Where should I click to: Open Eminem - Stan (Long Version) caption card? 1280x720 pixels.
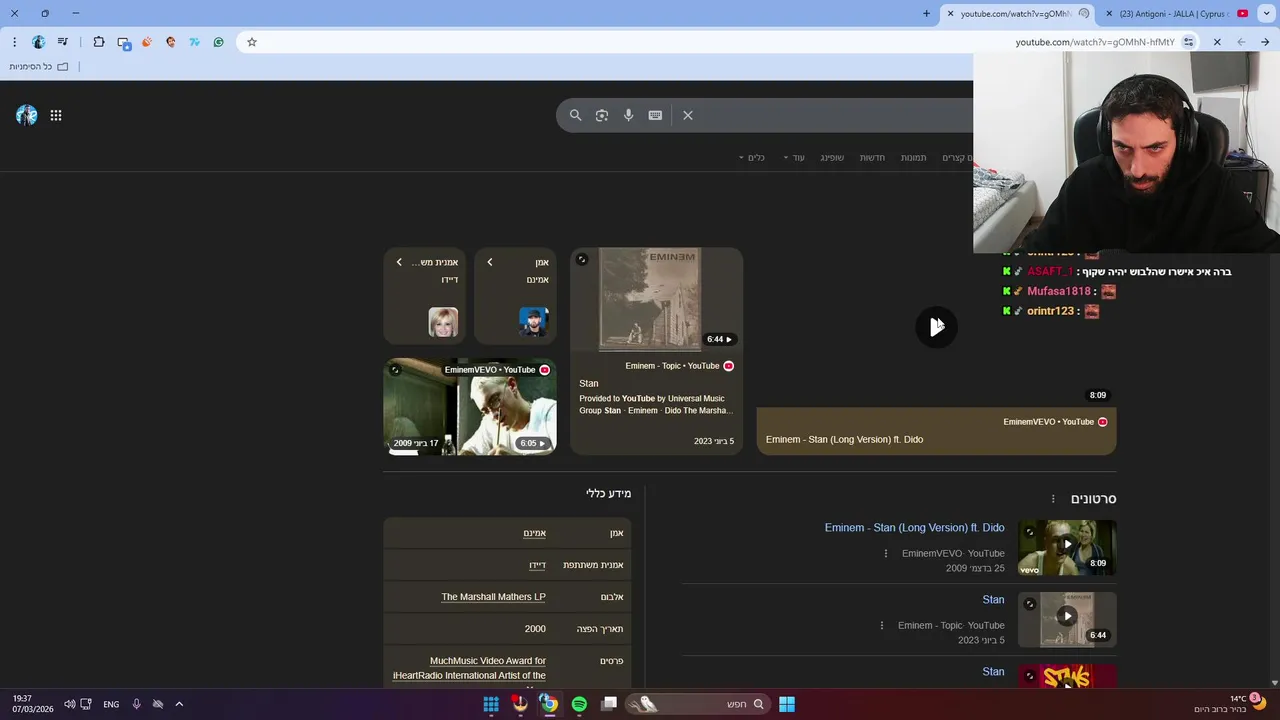pos(936,431)
